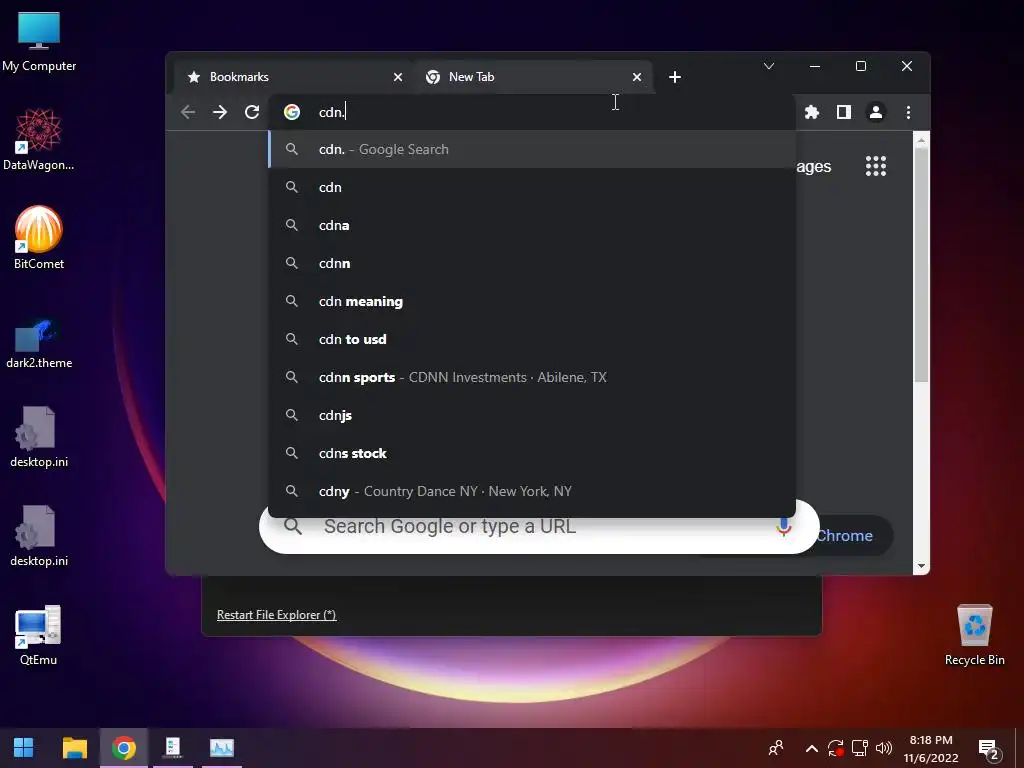Open a new tab with the plus button
Viewport: 1024px width, 768px height.
tap(675, 77)
